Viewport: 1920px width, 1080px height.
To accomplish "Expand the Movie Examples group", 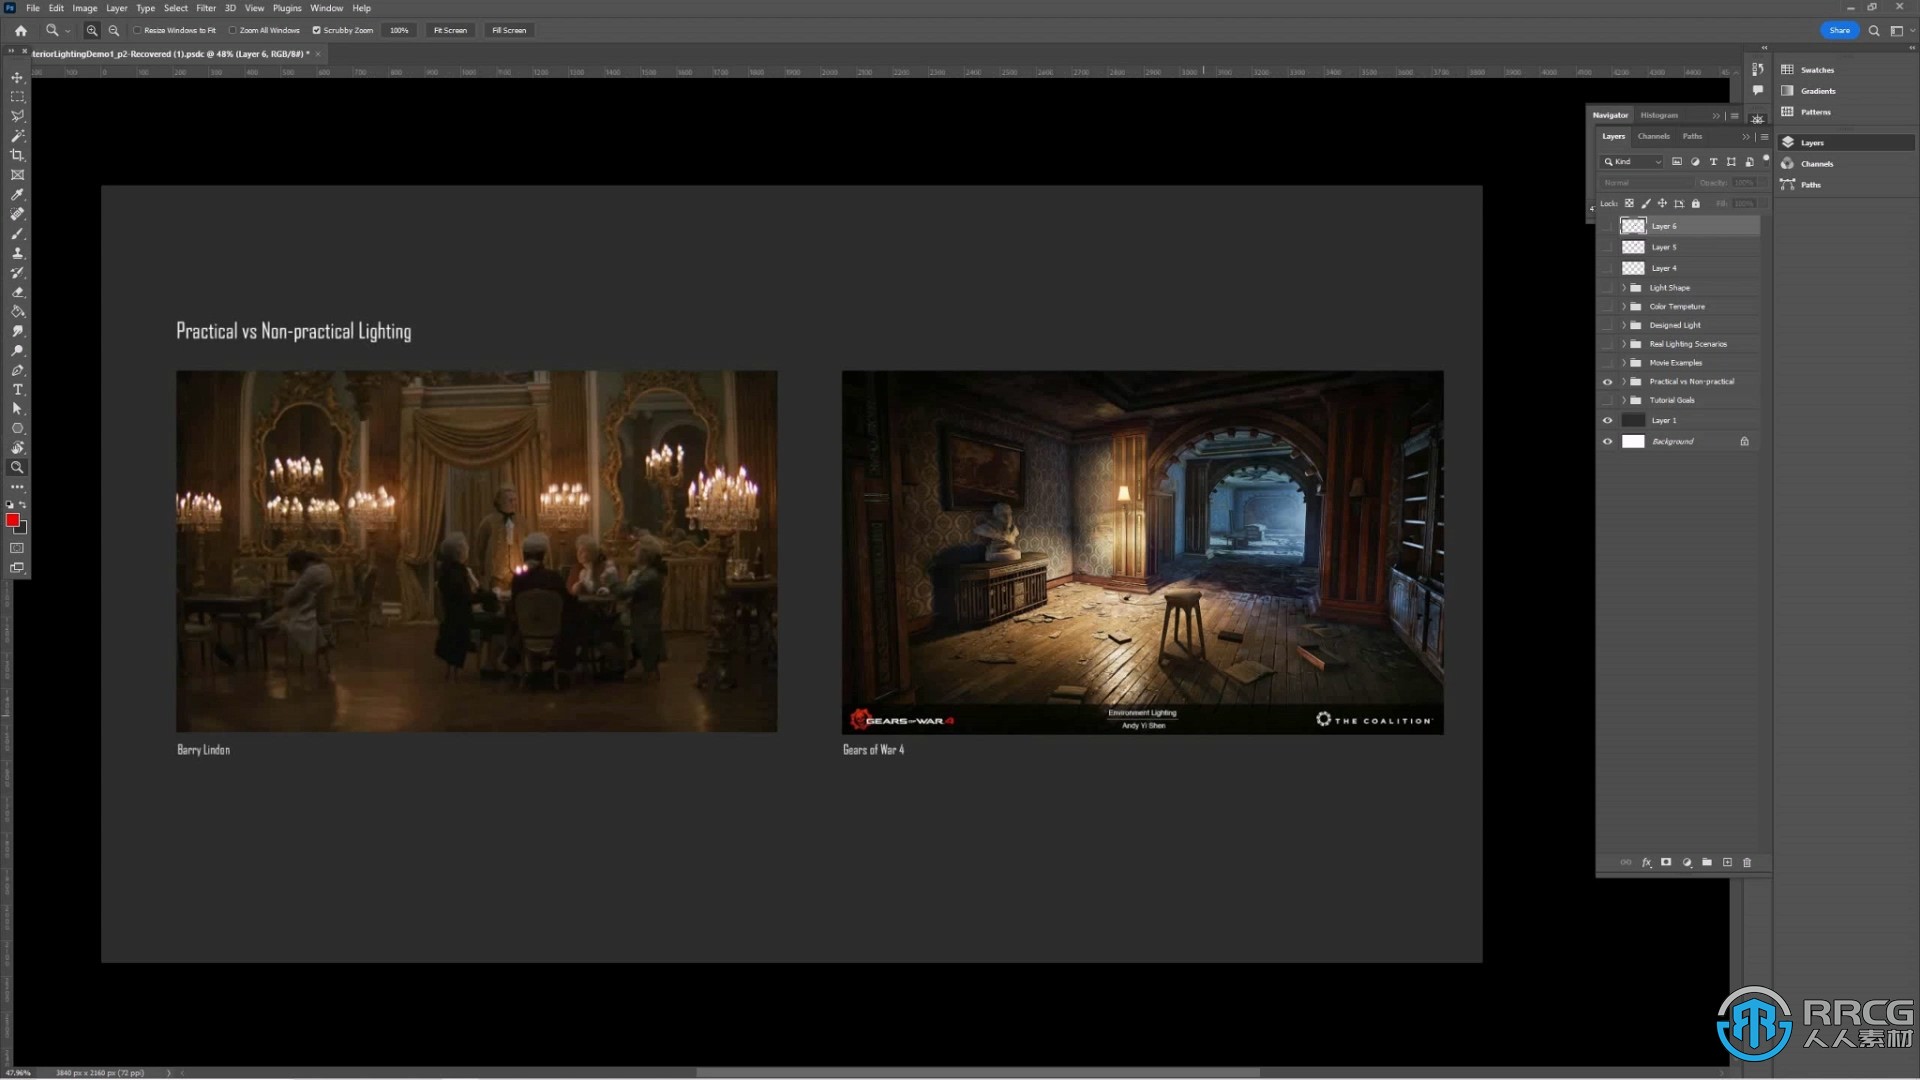I will [x=1623, y=363].
